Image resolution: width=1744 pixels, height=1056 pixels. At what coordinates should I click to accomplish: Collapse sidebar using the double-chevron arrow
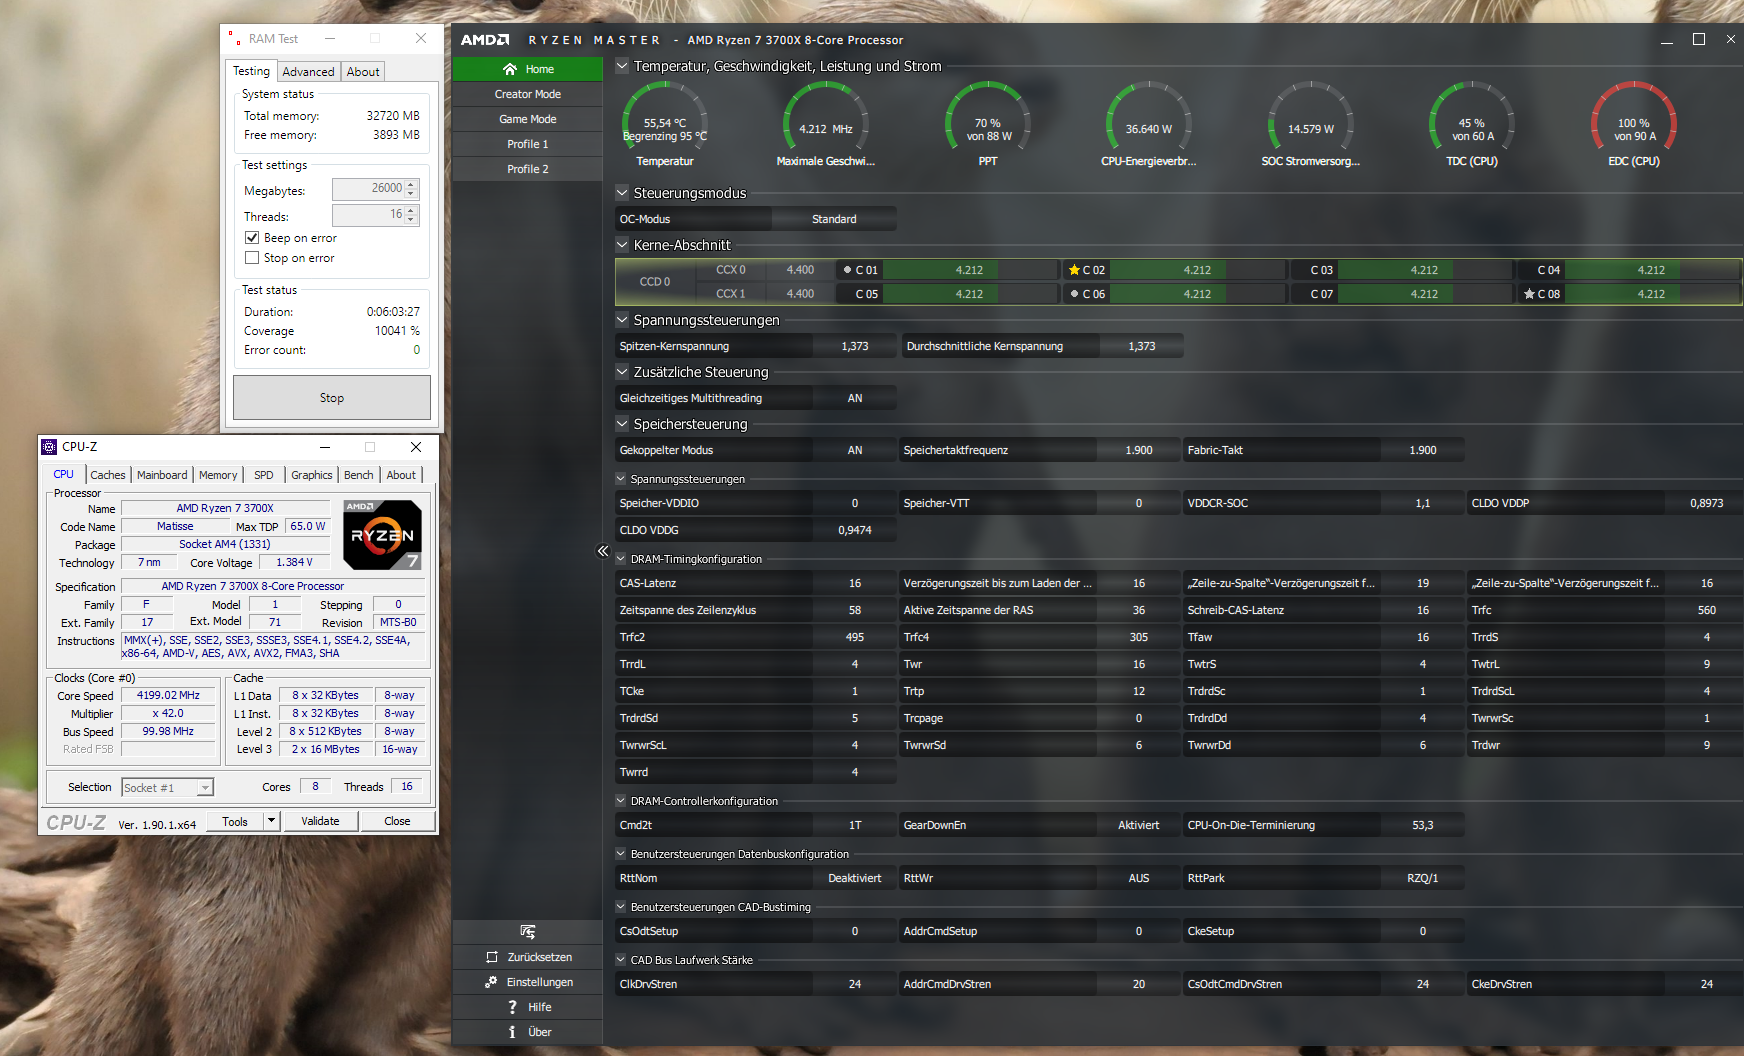602,551
